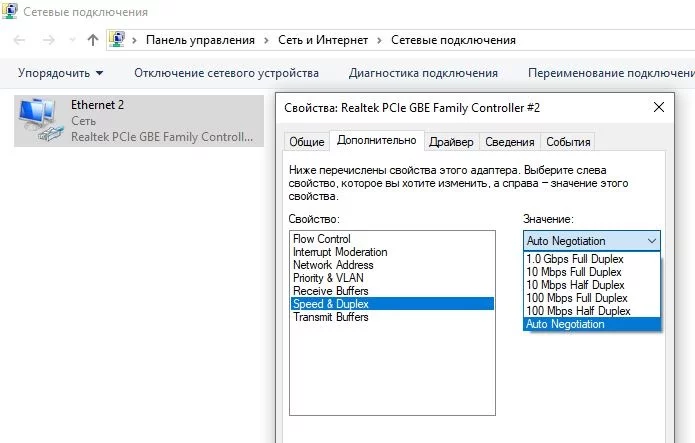The height and width of the screenshot is (443, 695).
Task: Click the Forward arrow navigation button
Action: [48, 40]
